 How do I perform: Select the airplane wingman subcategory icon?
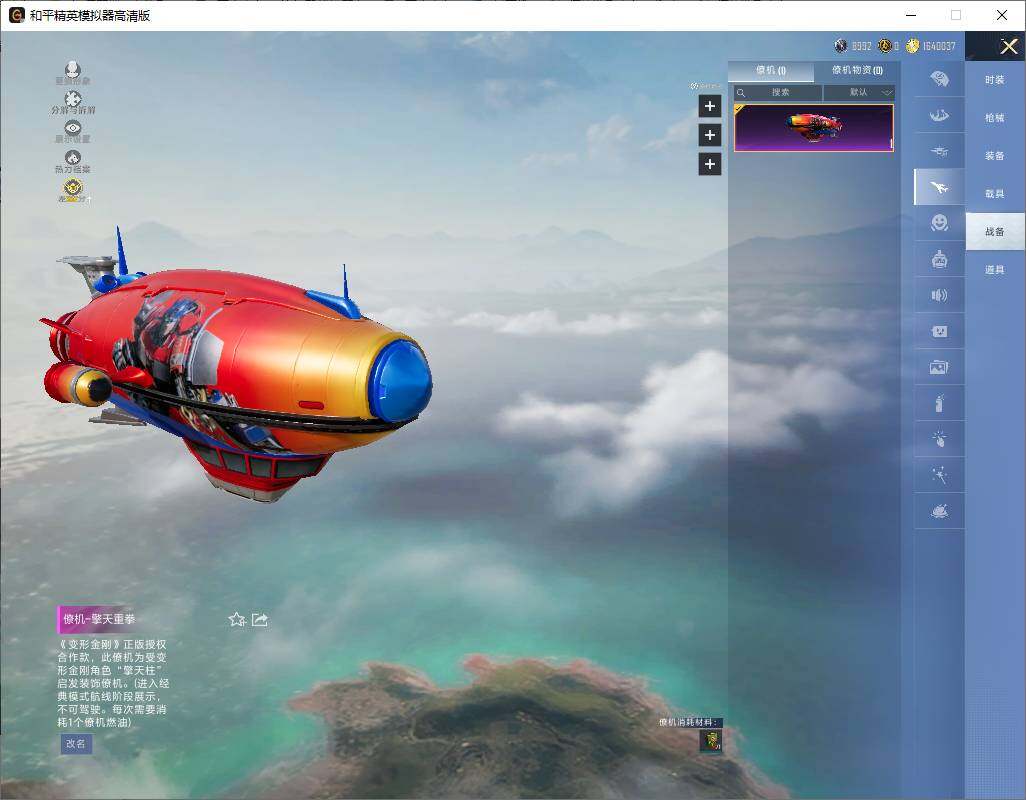pyautogui.click(x=939, y=188)
